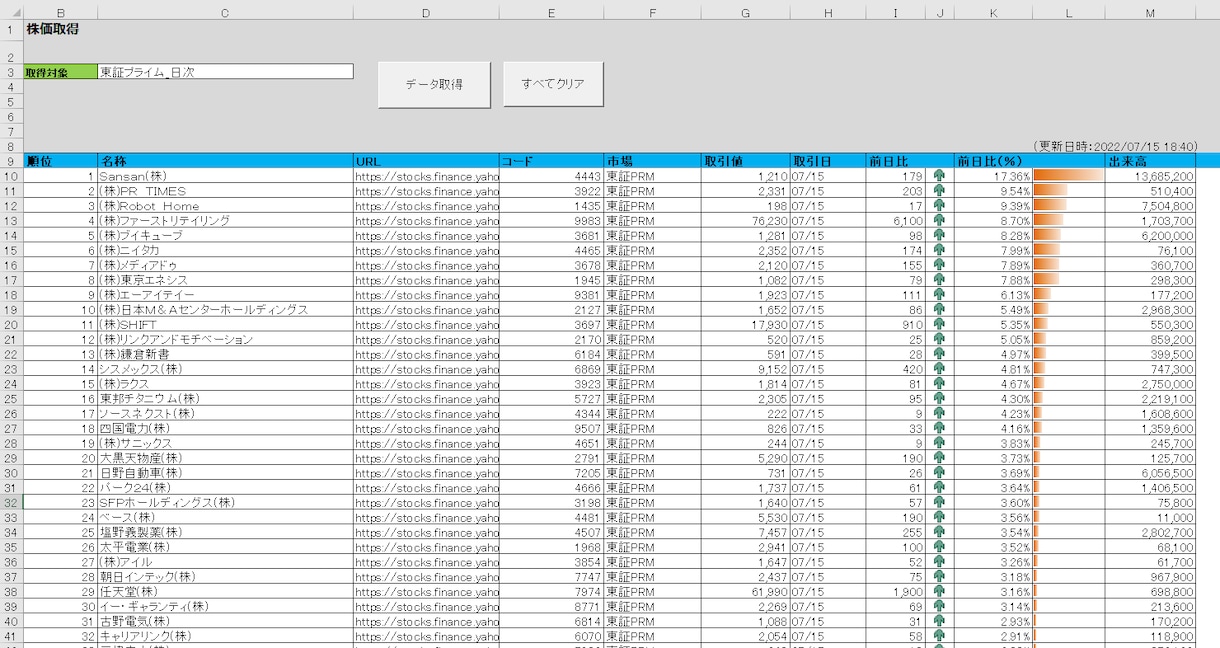Click the up-arrow icon in the (株)PR TIMES row
Screen dimensions: 1220x648
tap(939, 191)
